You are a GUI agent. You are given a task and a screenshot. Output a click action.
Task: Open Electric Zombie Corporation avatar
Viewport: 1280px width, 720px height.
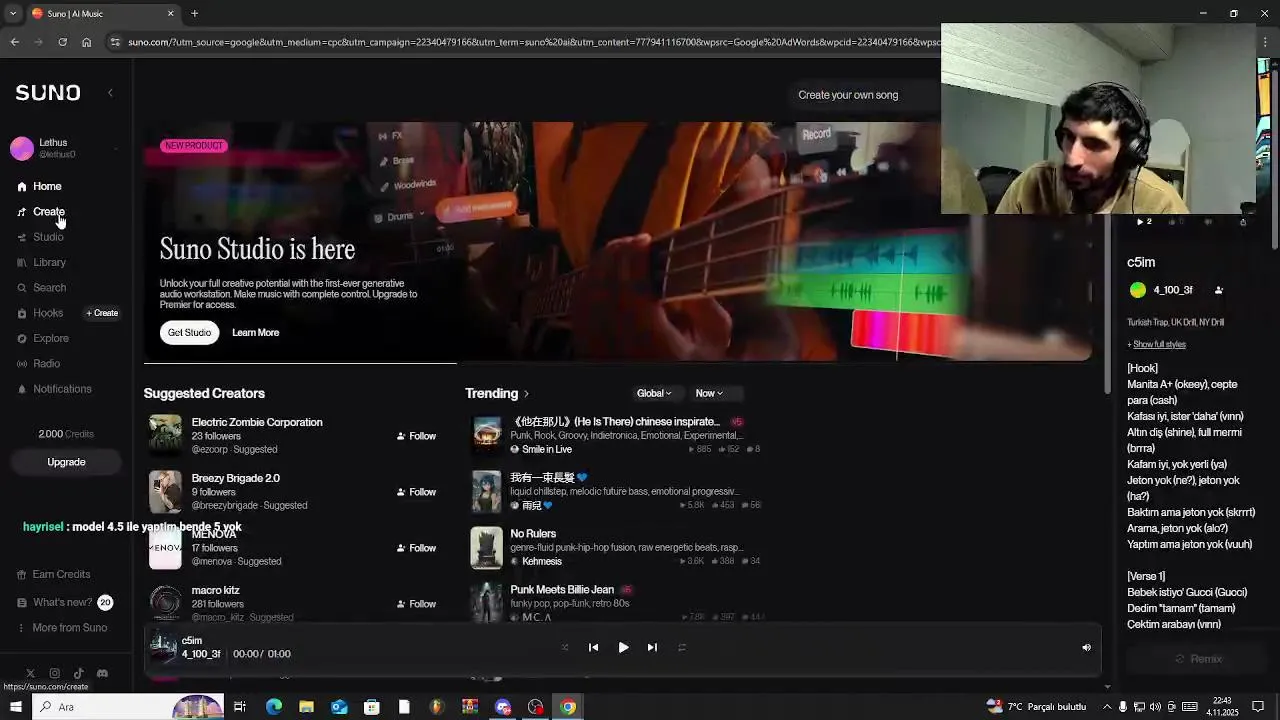pos(165,435)
